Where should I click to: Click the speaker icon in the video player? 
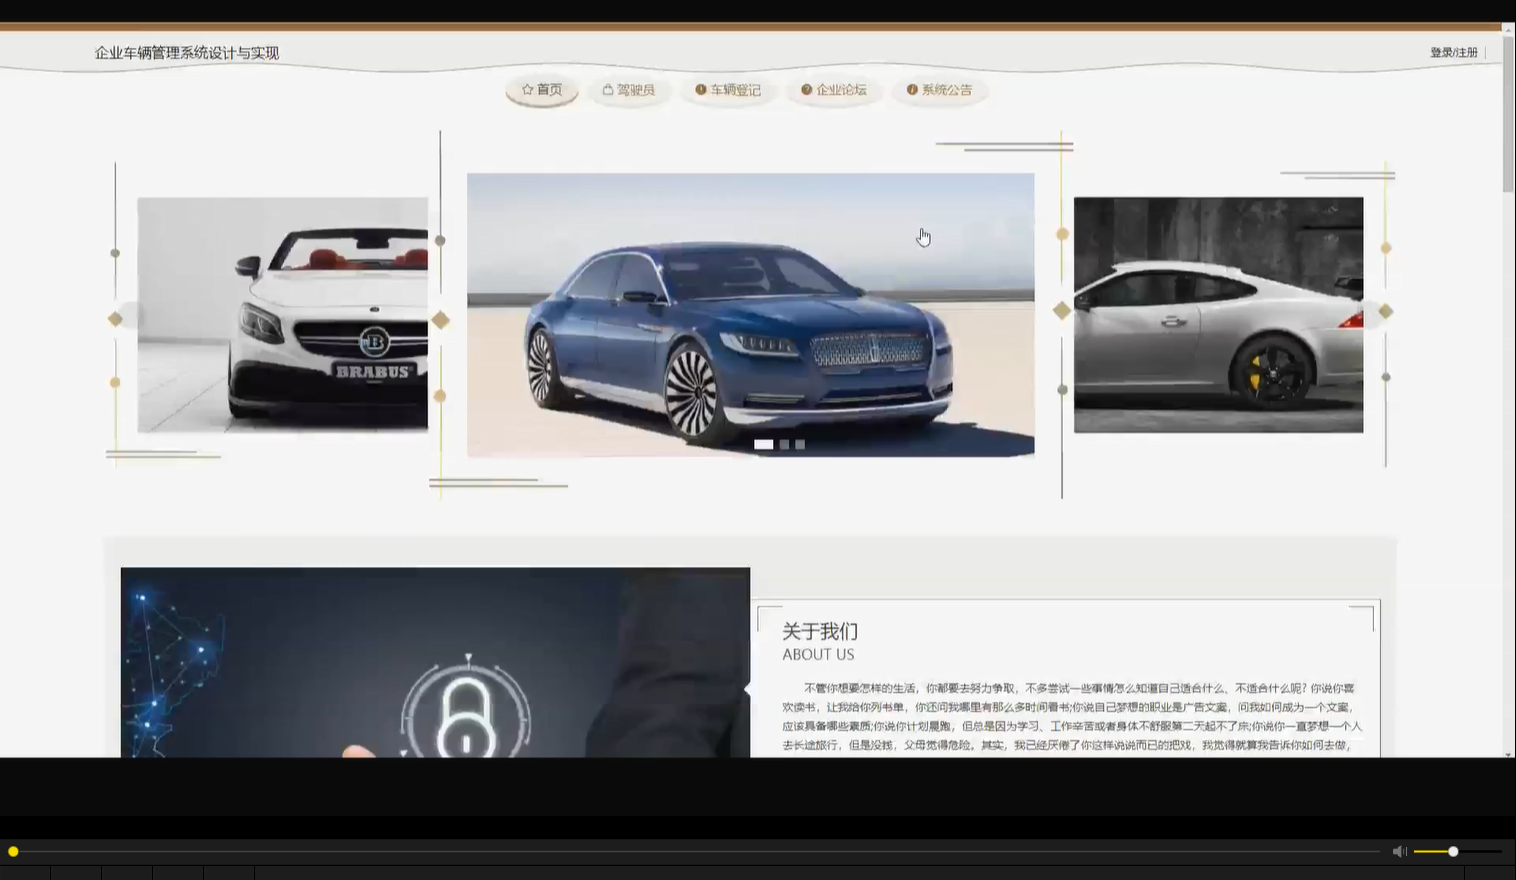[x=1399, y=851]
